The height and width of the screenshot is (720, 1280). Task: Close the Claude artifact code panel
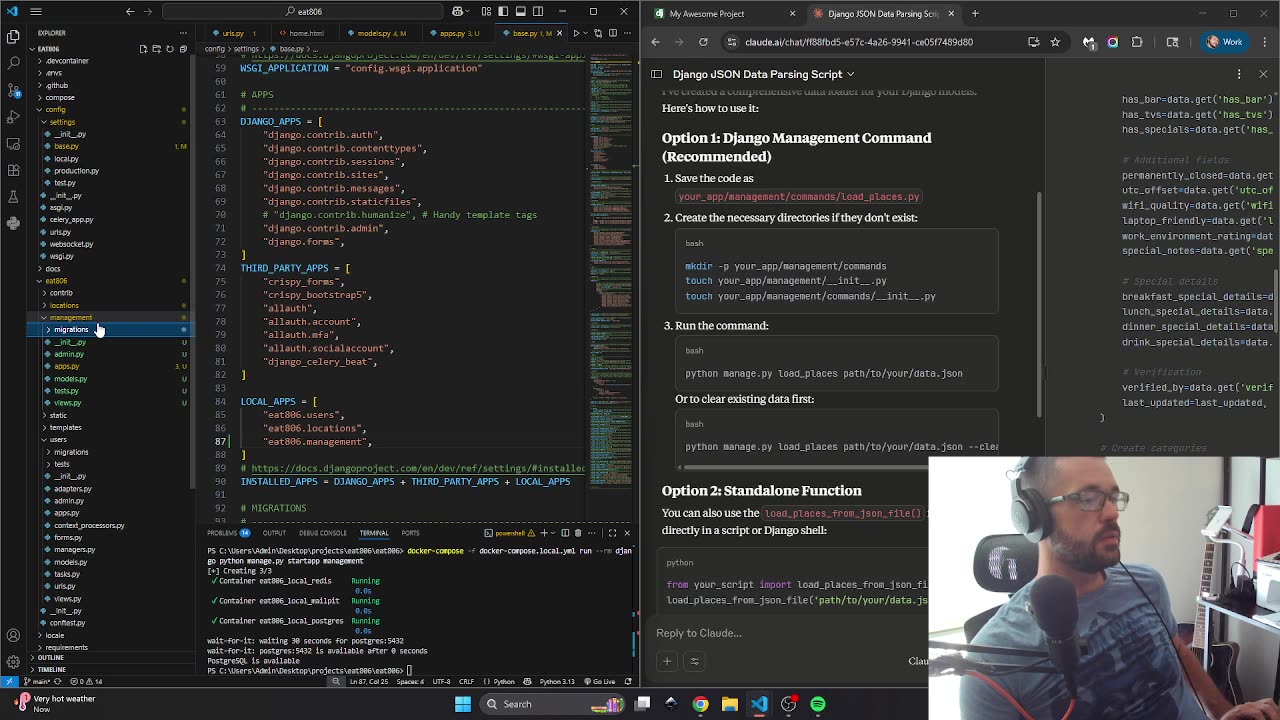click(1263, 74)
